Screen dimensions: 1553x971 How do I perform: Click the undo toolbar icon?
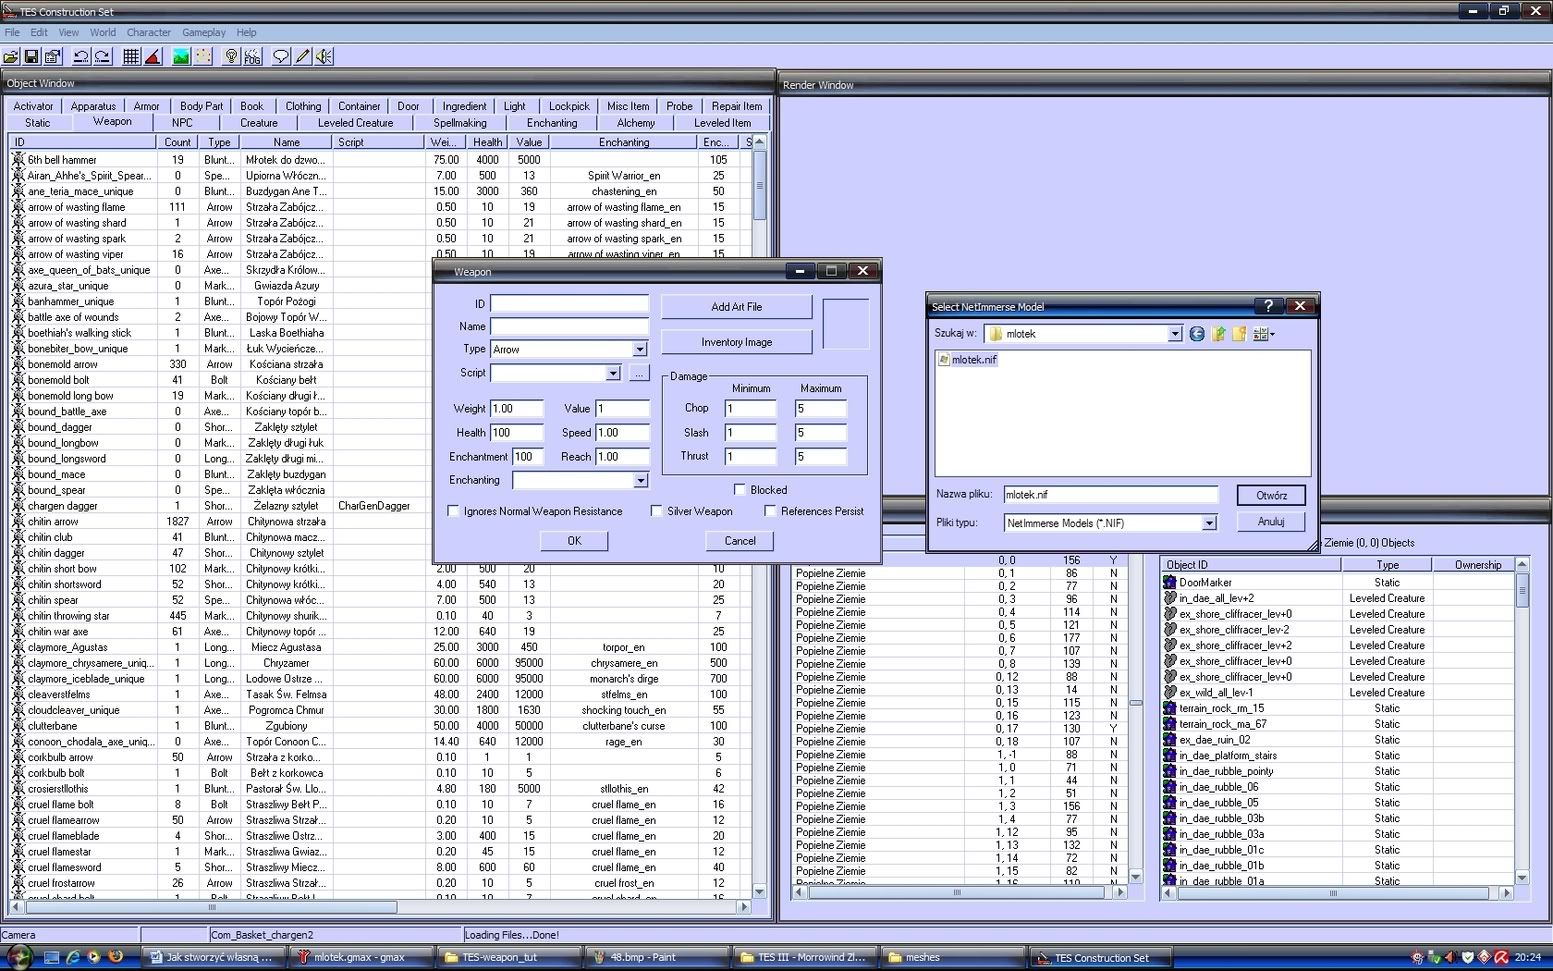[81, 57]
